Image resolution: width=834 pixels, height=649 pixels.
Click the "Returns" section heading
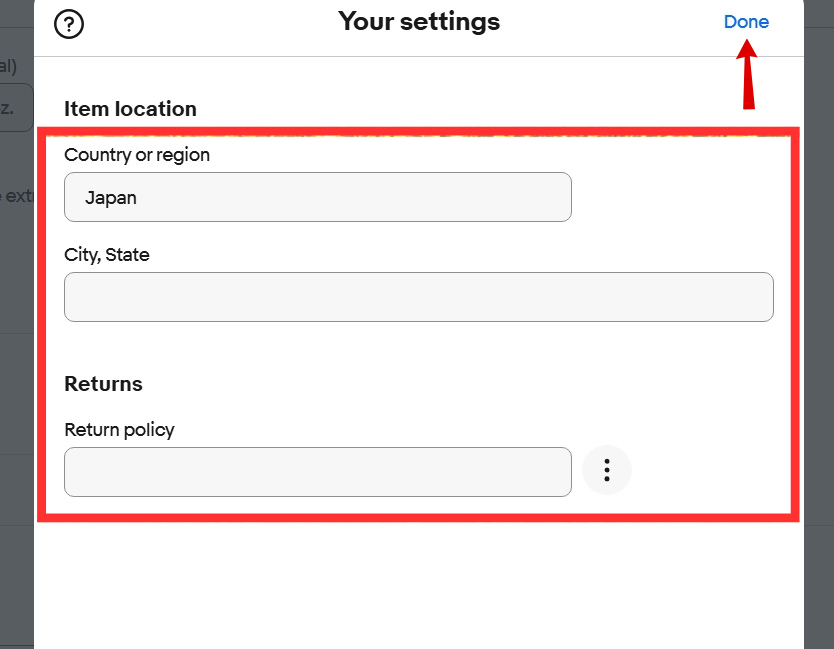click(103, 384)
